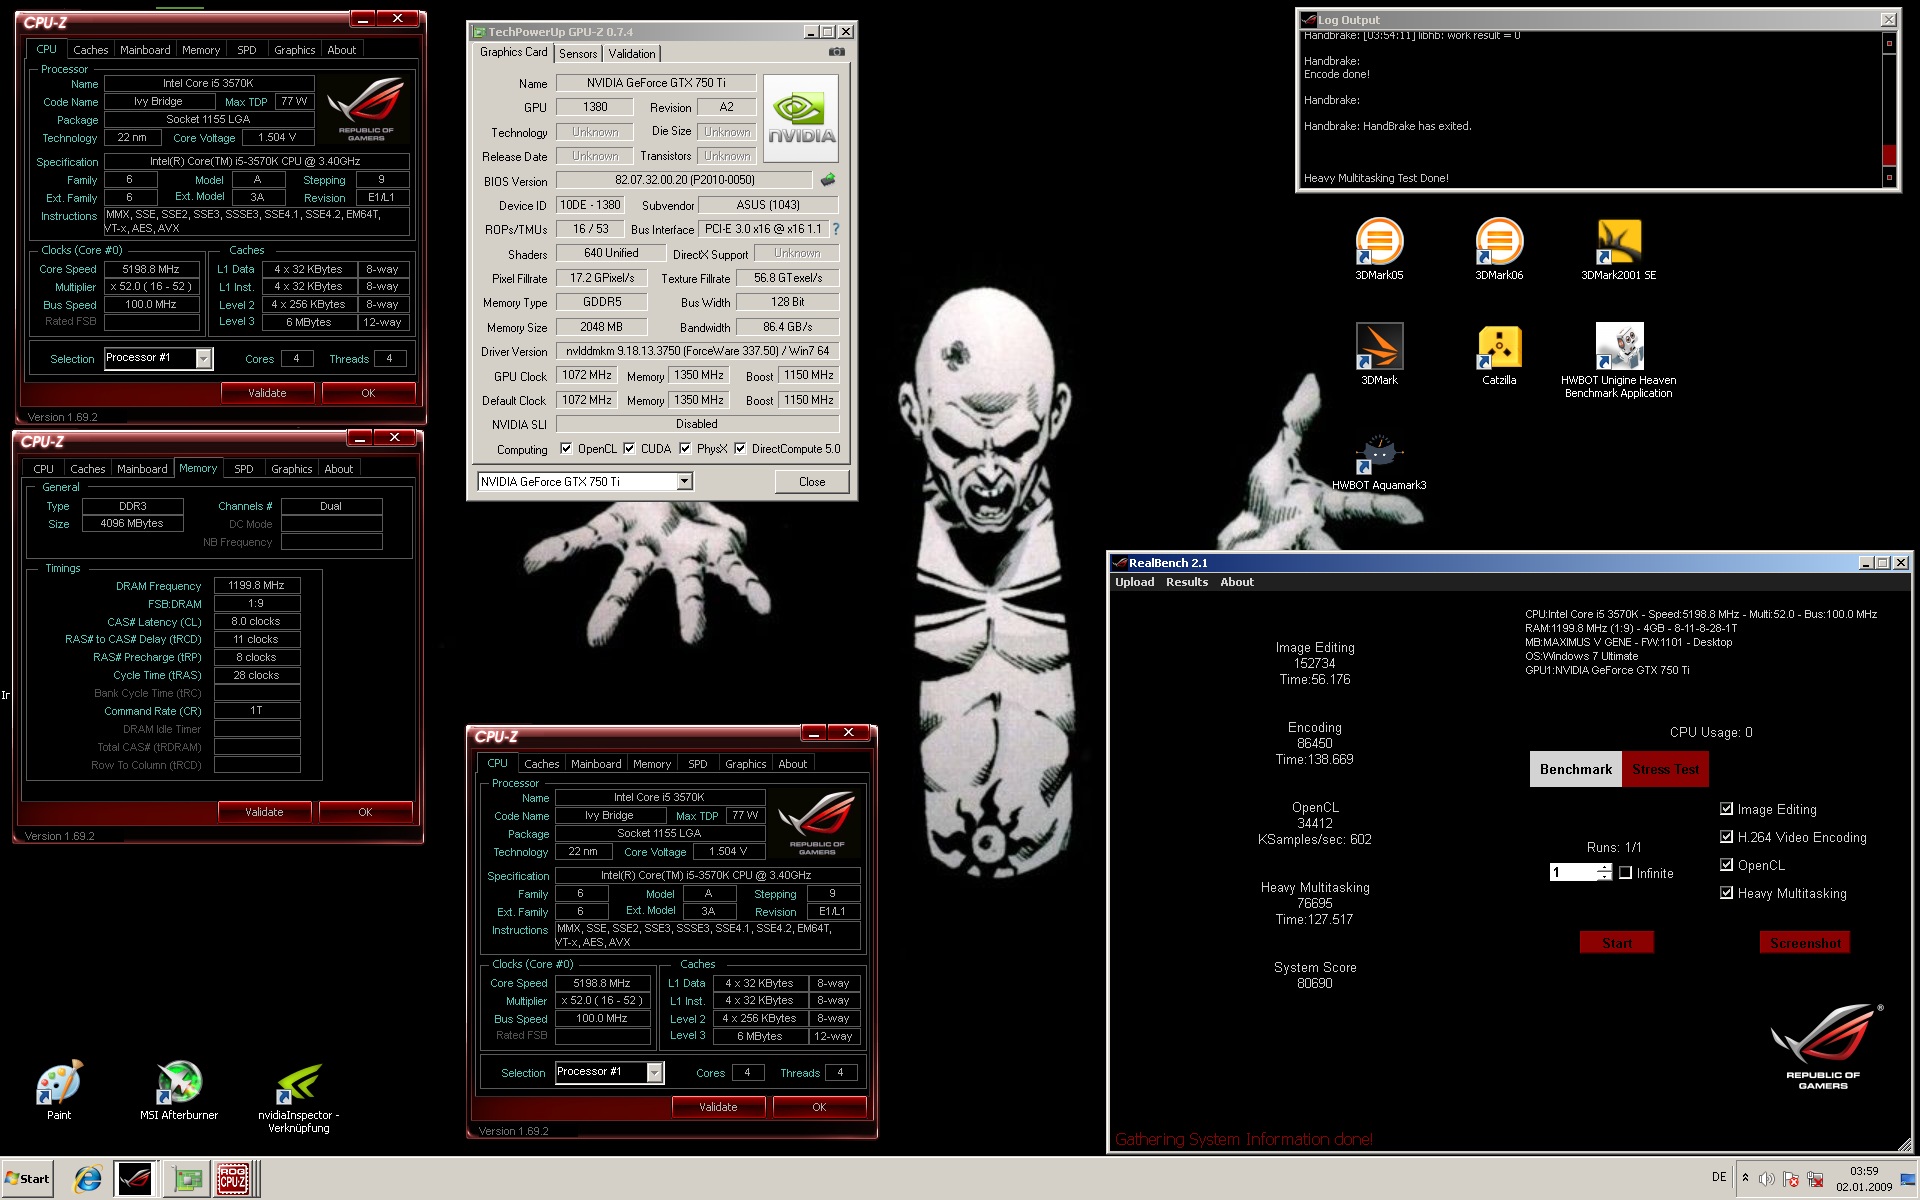The height and width of the screenshot is (1200, 1920).
Task: Click OK in the Memory CPU-Z window
Action: point(365,812)
